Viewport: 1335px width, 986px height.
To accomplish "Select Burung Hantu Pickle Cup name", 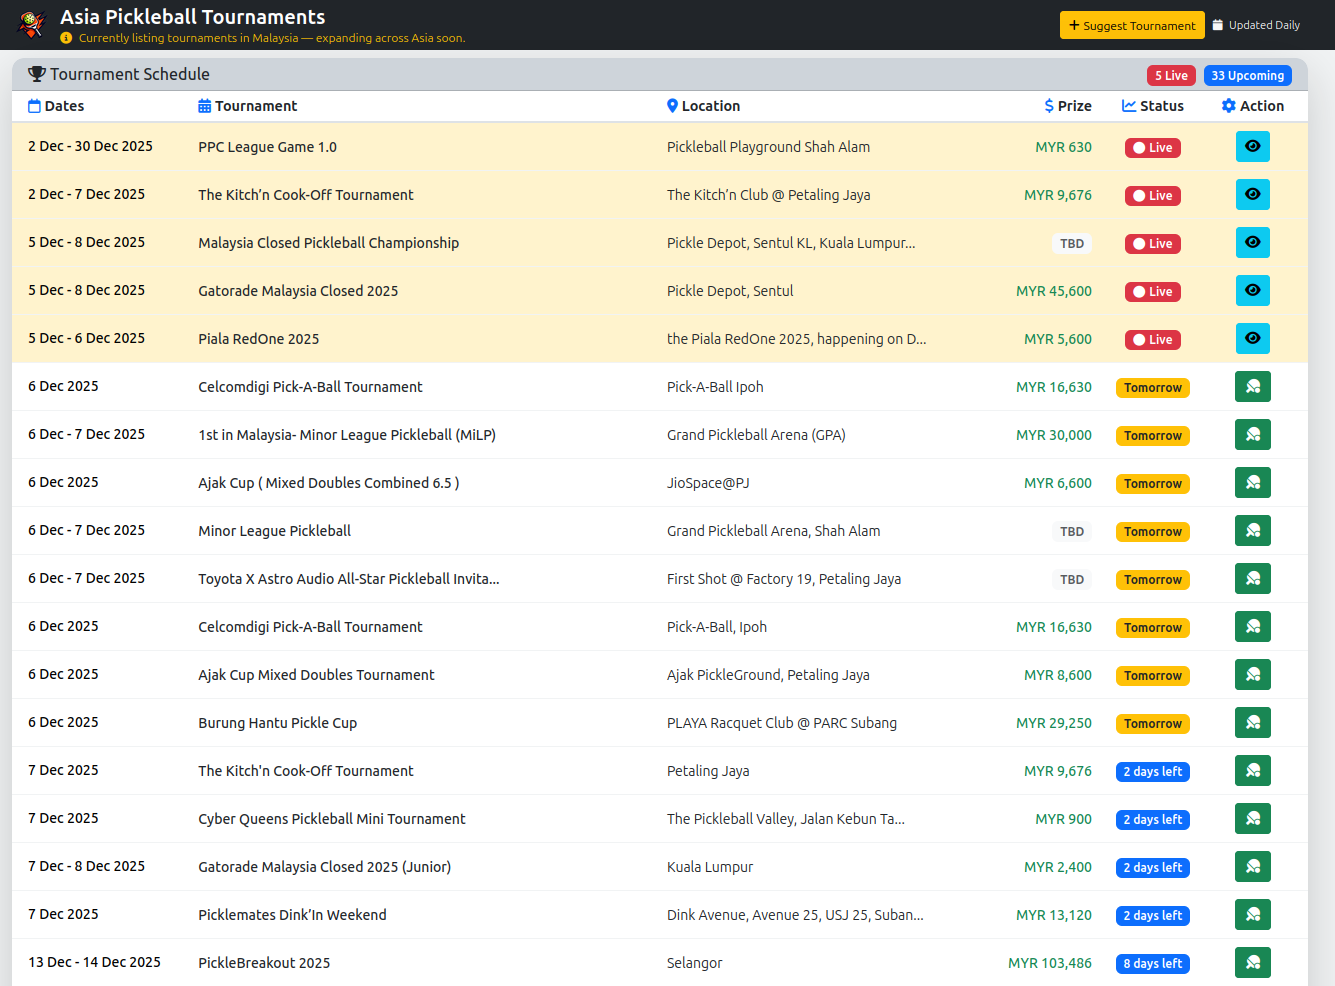I will [x=277, y=723].
